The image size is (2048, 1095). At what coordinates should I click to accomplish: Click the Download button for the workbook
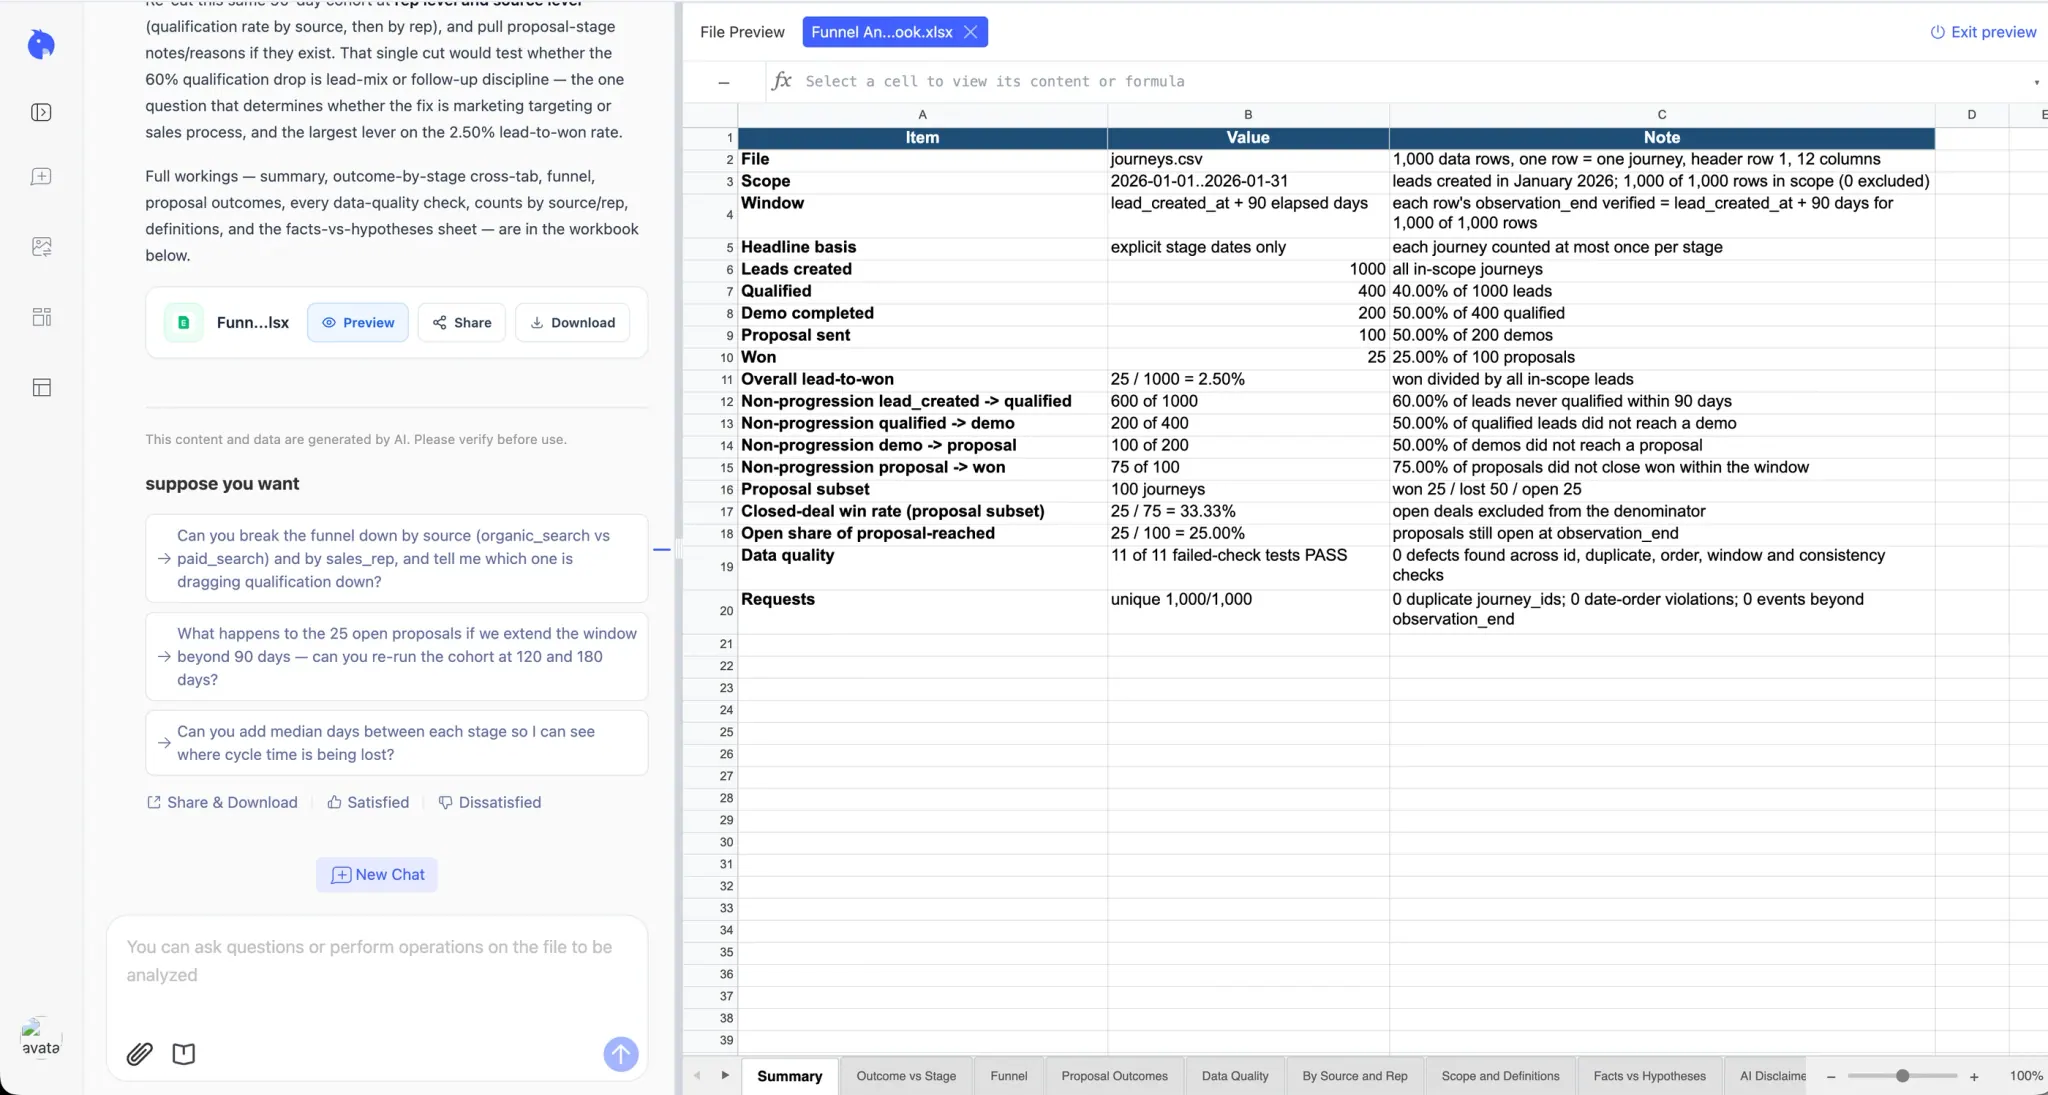[573, 322]
